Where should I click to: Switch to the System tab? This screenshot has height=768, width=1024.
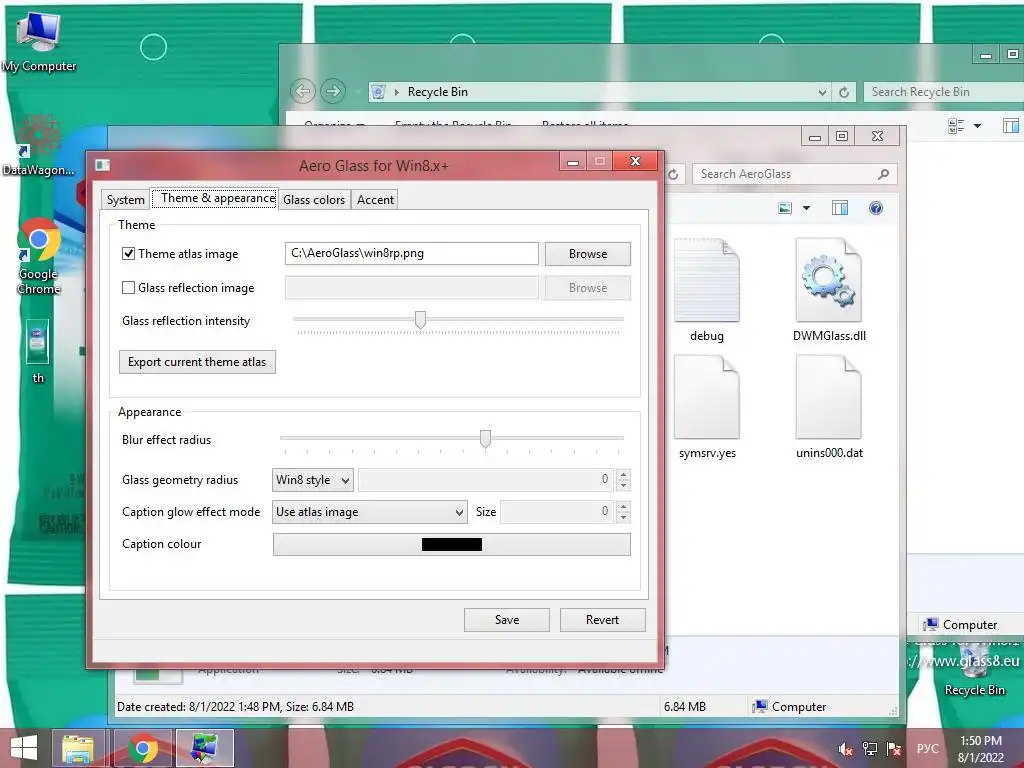click(125, 200)
